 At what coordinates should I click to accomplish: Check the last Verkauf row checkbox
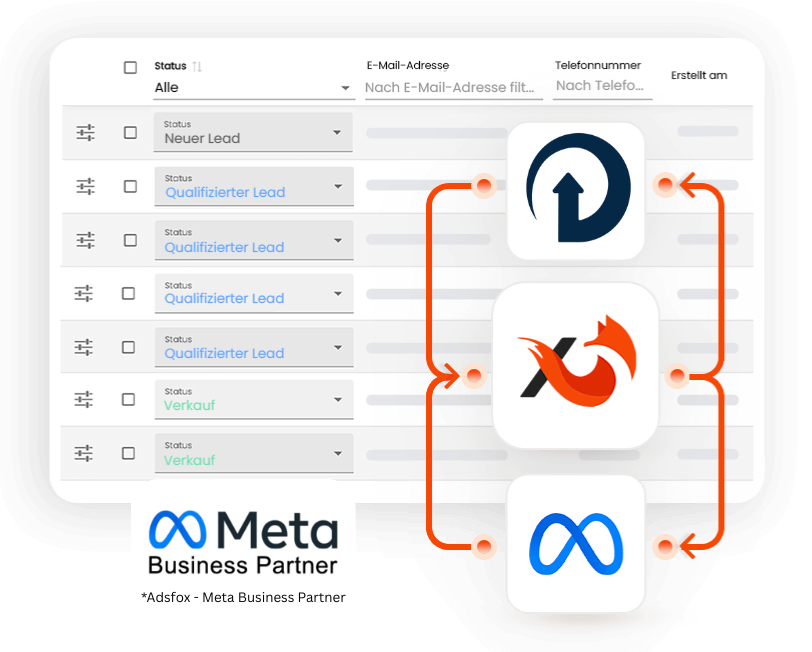tap(128, 453)
